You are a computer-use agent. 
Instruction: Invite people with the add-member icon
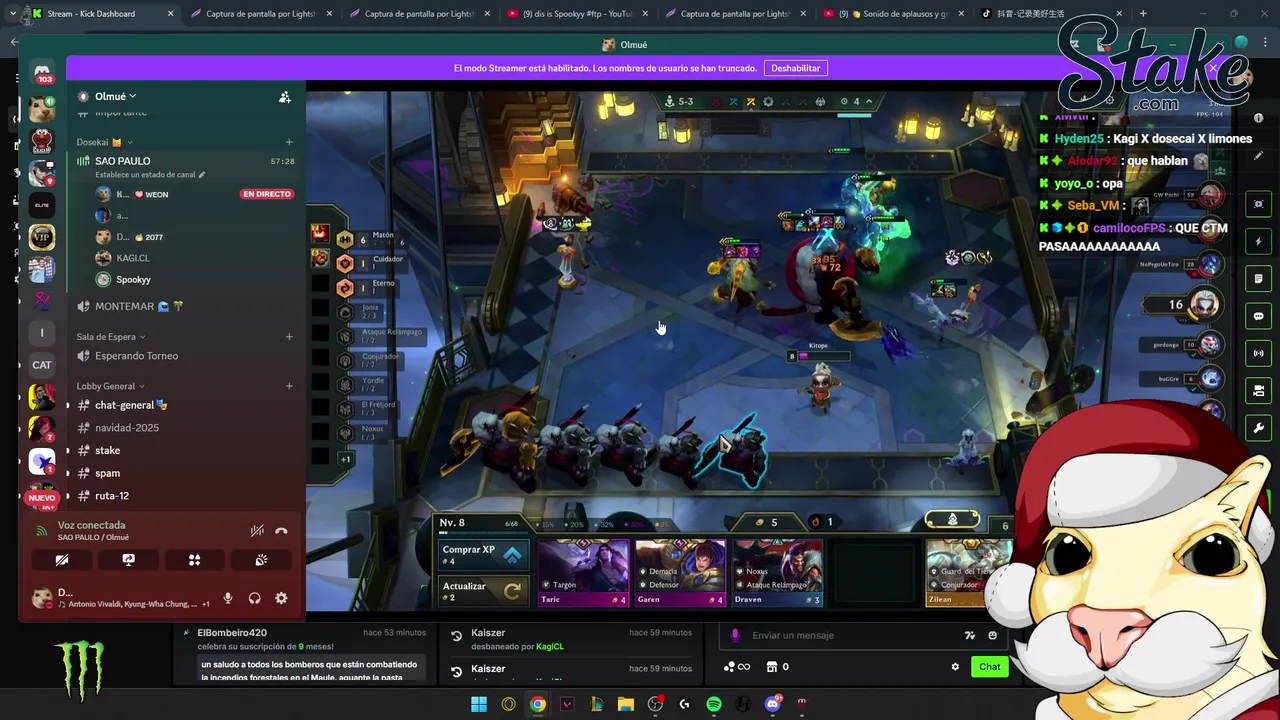(x=285, y=97)
